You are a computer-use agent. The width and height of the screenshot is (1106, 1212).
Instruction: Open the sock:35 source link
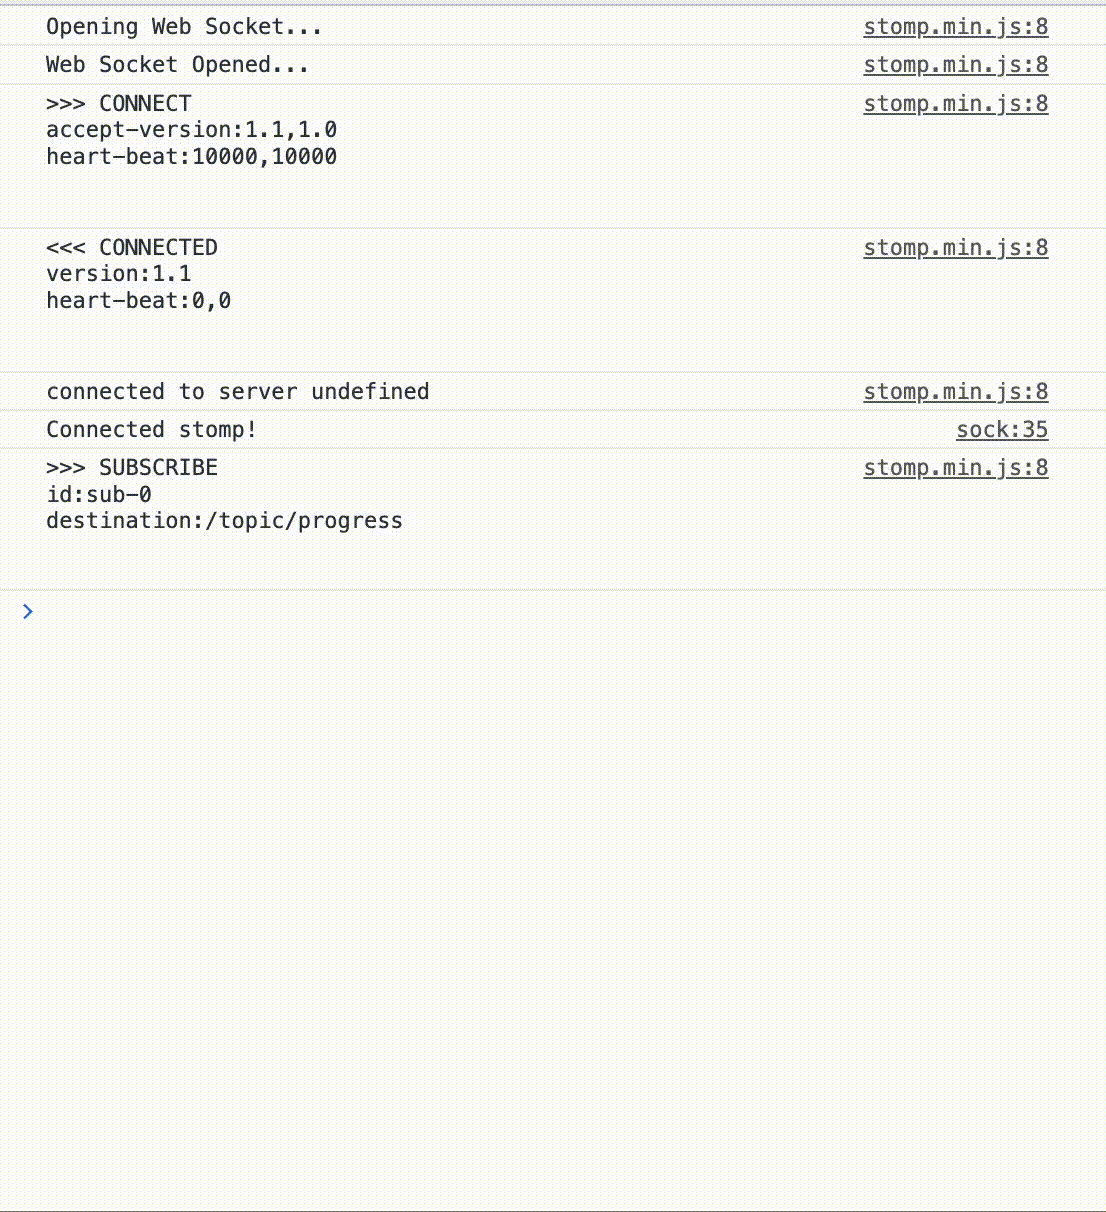pos(1002,430)
